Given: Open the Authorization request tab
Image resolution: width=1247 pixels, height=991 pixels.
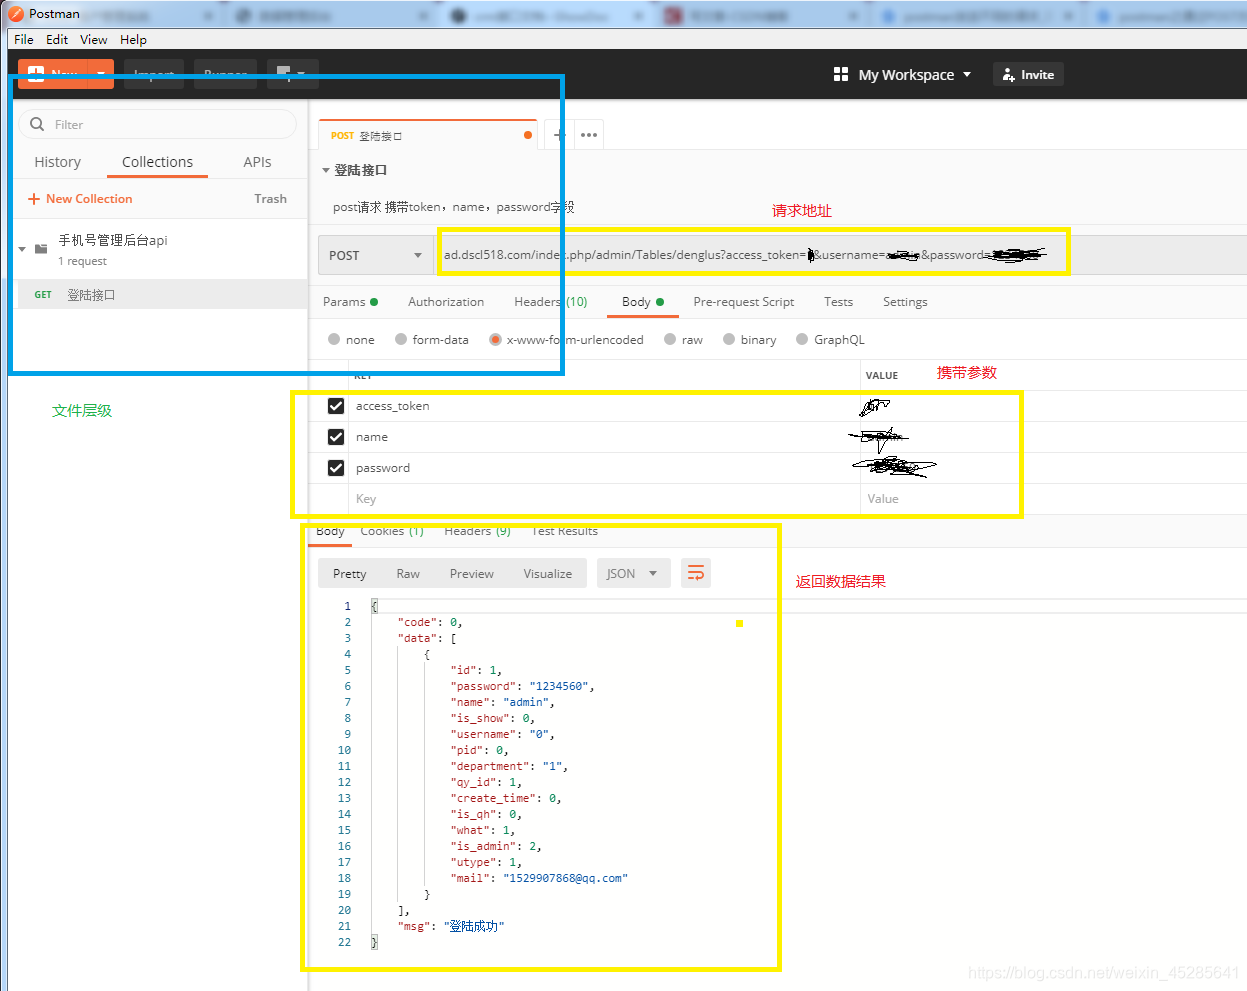Looking at the screenshot, I should 446,301.
